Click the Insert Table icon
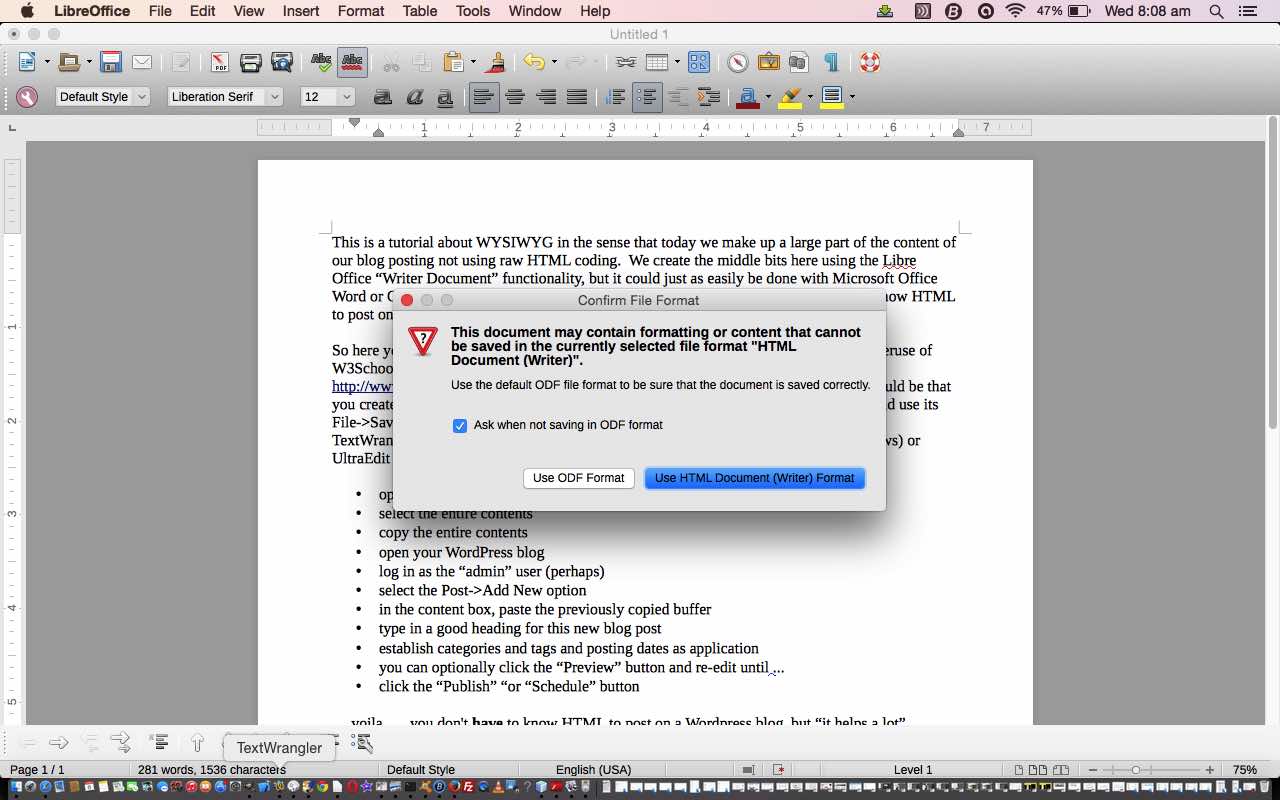The image size is (1280, 800). click(x=657, y=62)
